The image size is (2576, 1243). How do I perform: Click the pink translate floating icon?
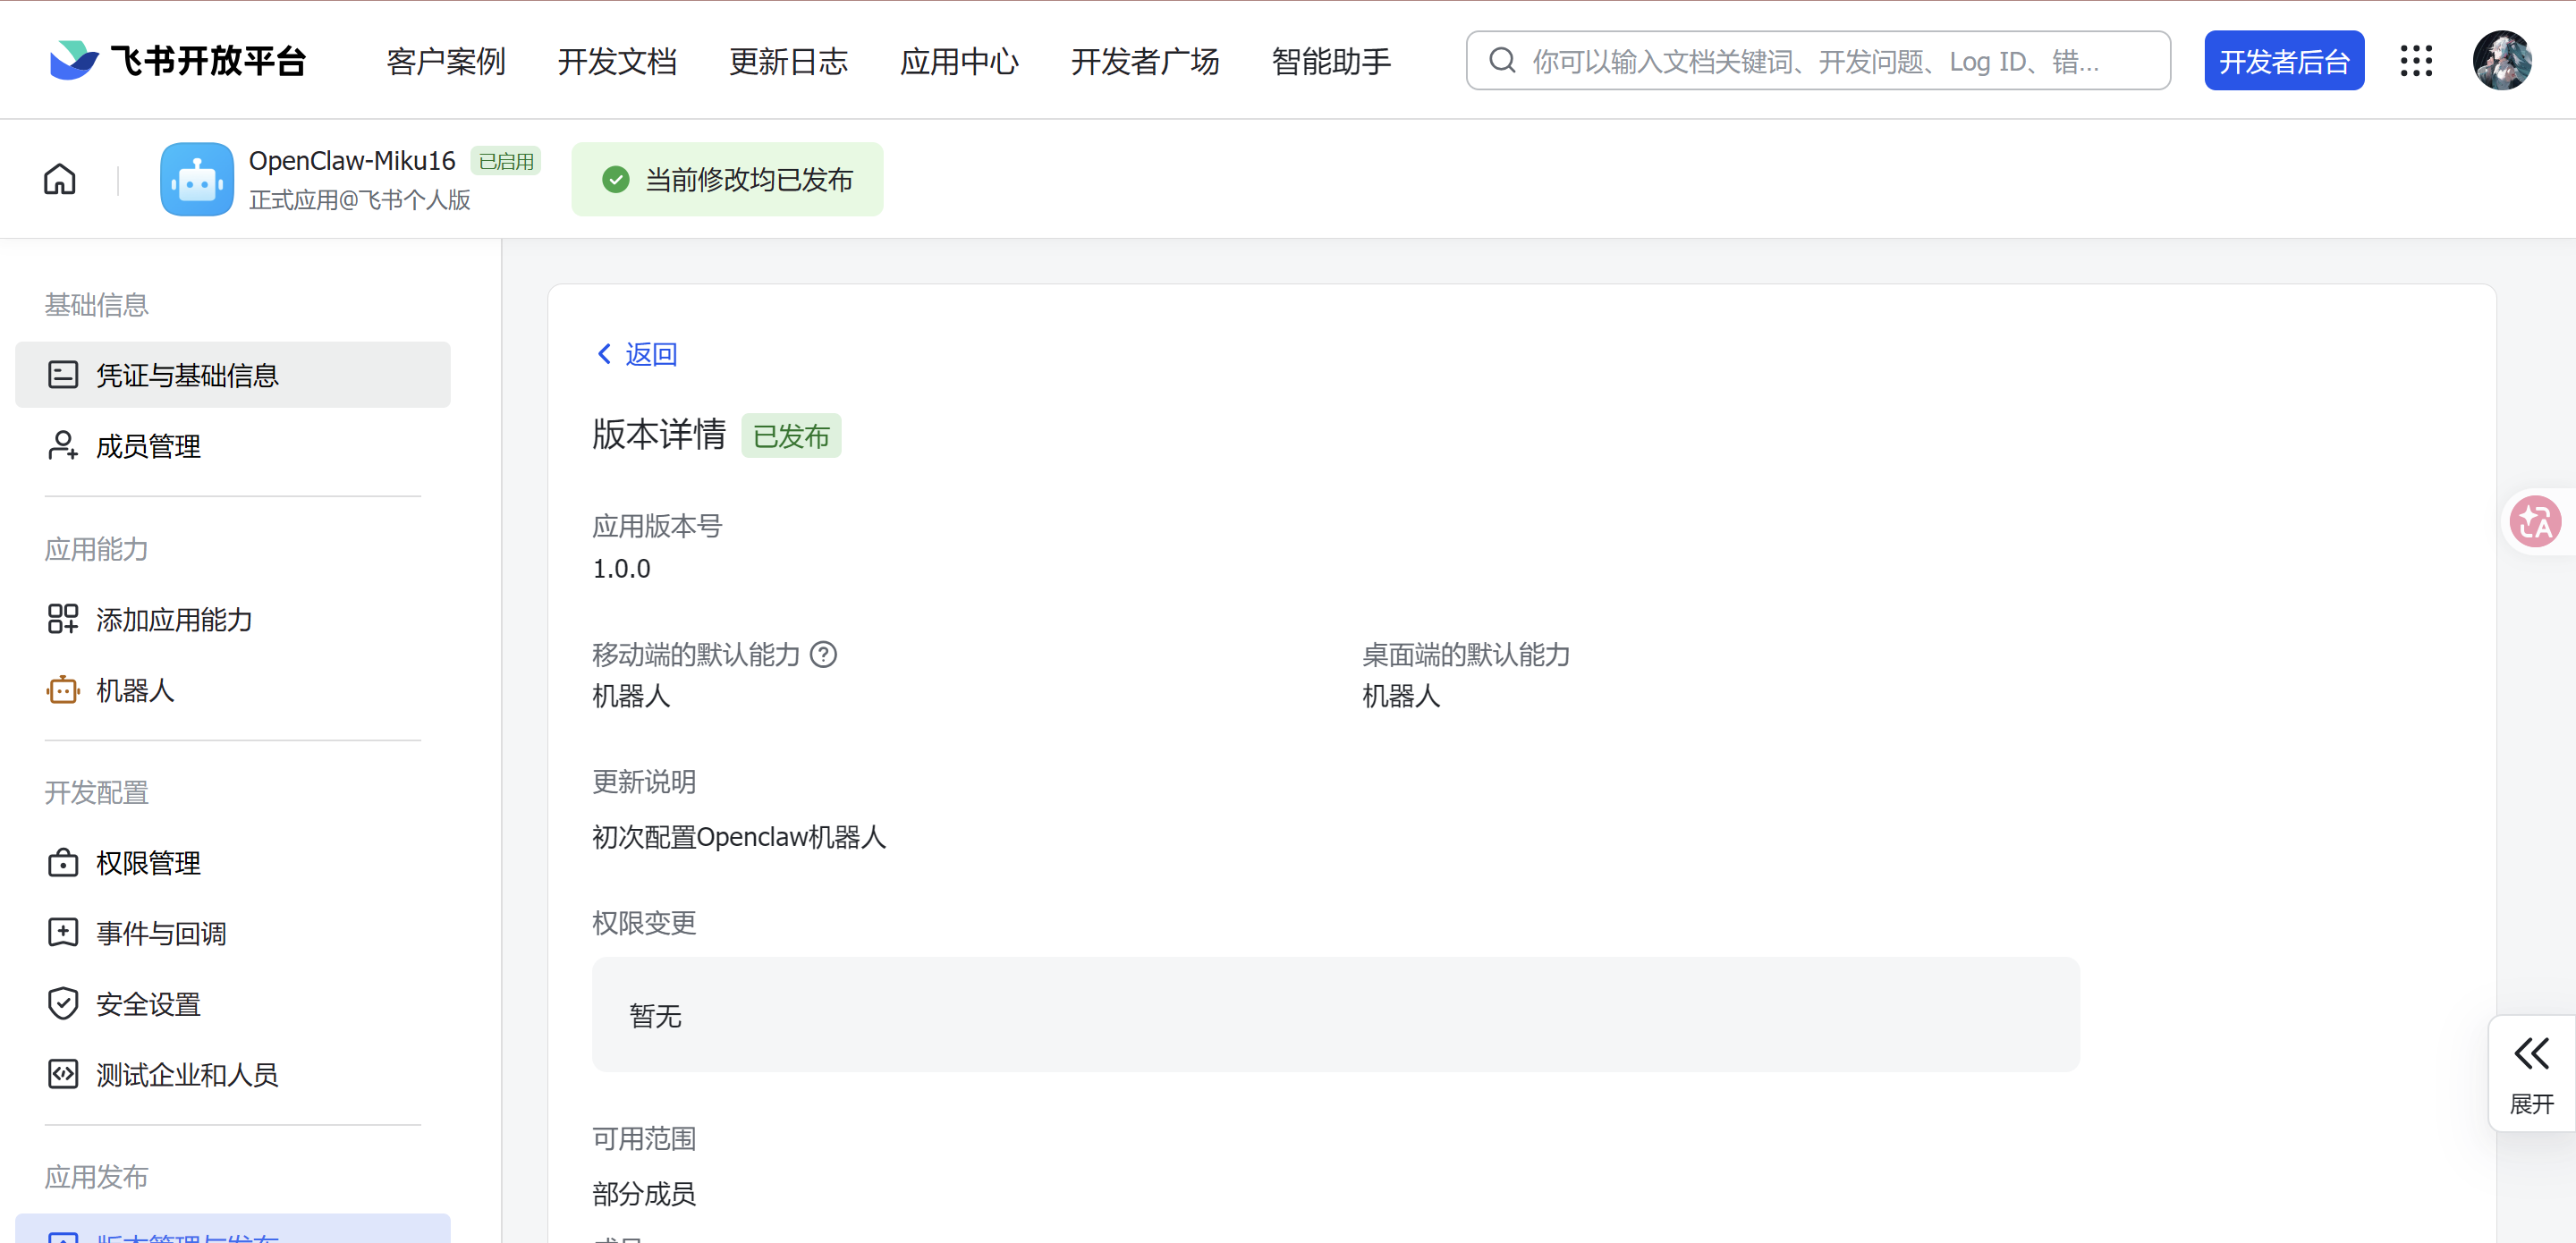click(2536, 521)
